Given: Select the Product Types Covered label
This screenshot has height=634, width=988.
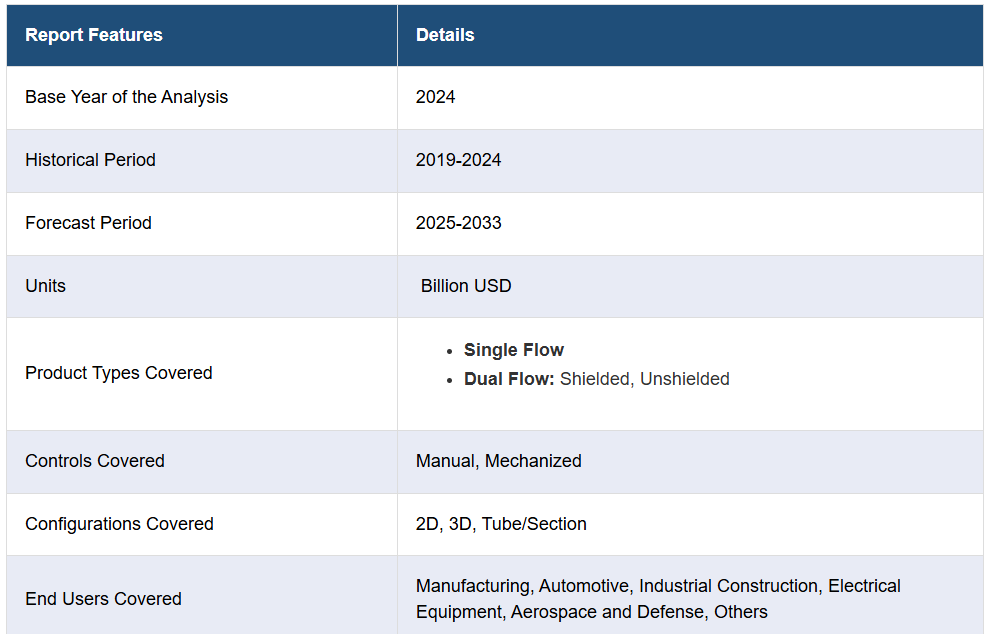Looking at the screenshot, I should point(118,373).
